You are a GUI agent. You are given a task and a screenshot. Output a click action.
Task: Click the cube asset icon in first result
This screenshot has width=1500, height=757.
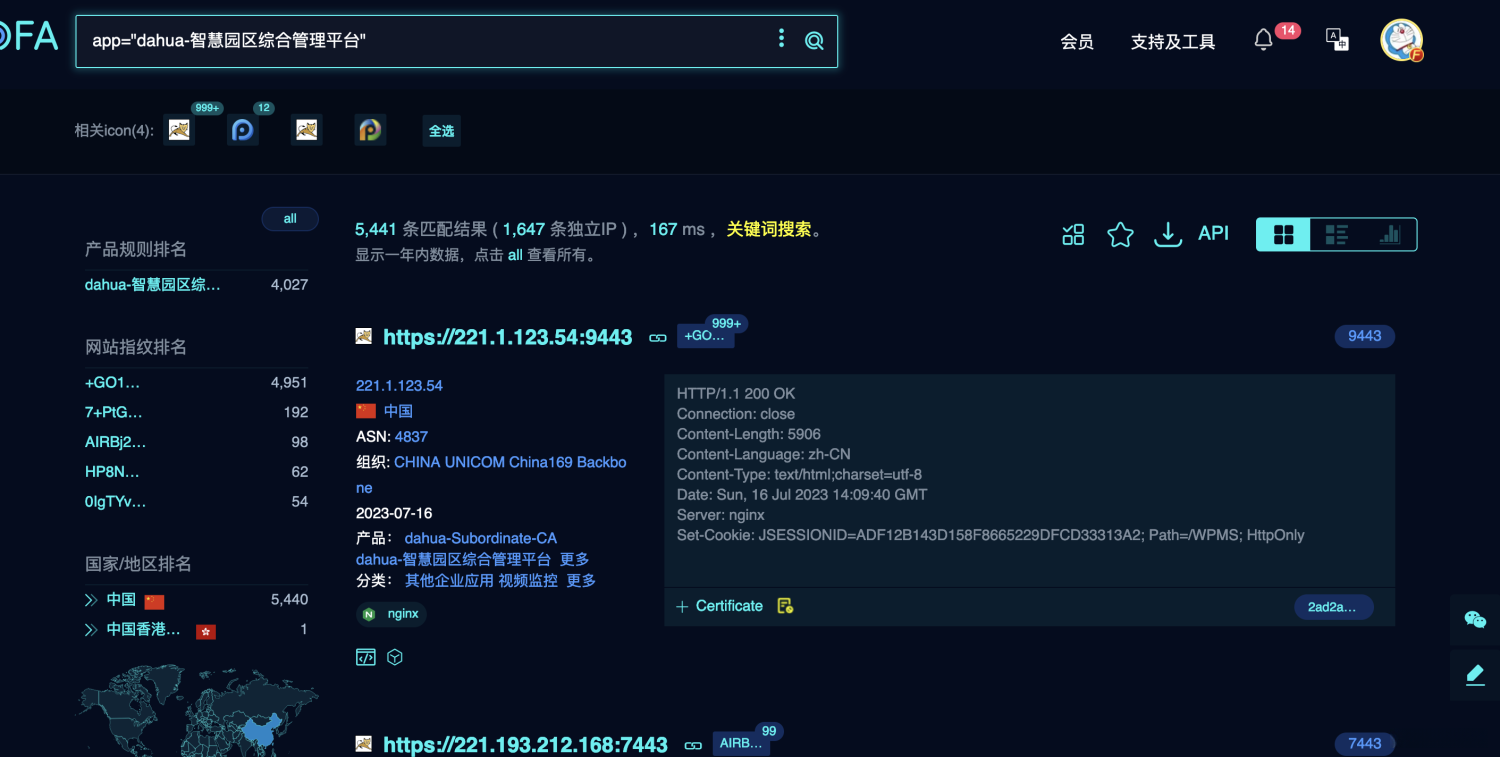click(394, 657)
